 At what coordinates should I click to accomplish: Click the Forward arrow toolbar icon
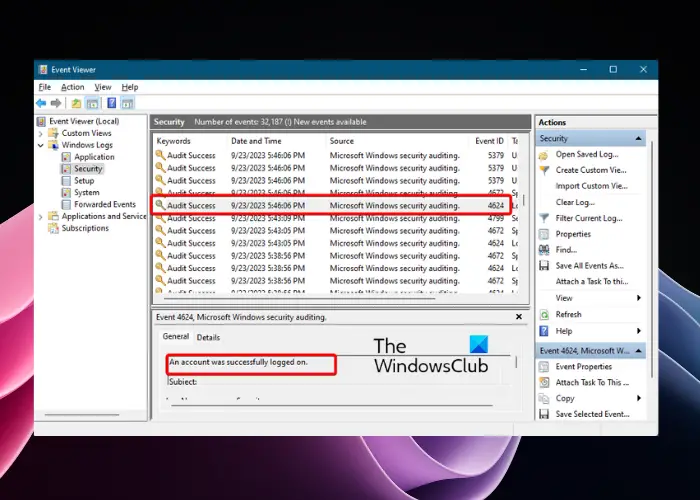(56, 104)
